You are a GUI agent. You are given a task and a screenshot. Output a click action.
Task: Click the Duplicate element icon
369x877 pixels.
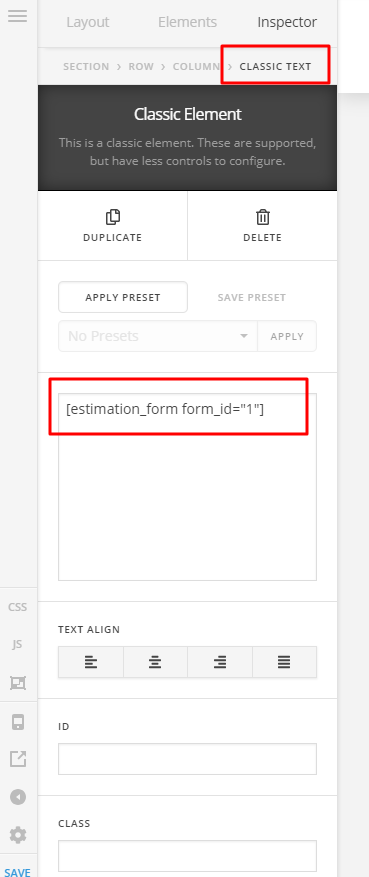tap(112, 216)
